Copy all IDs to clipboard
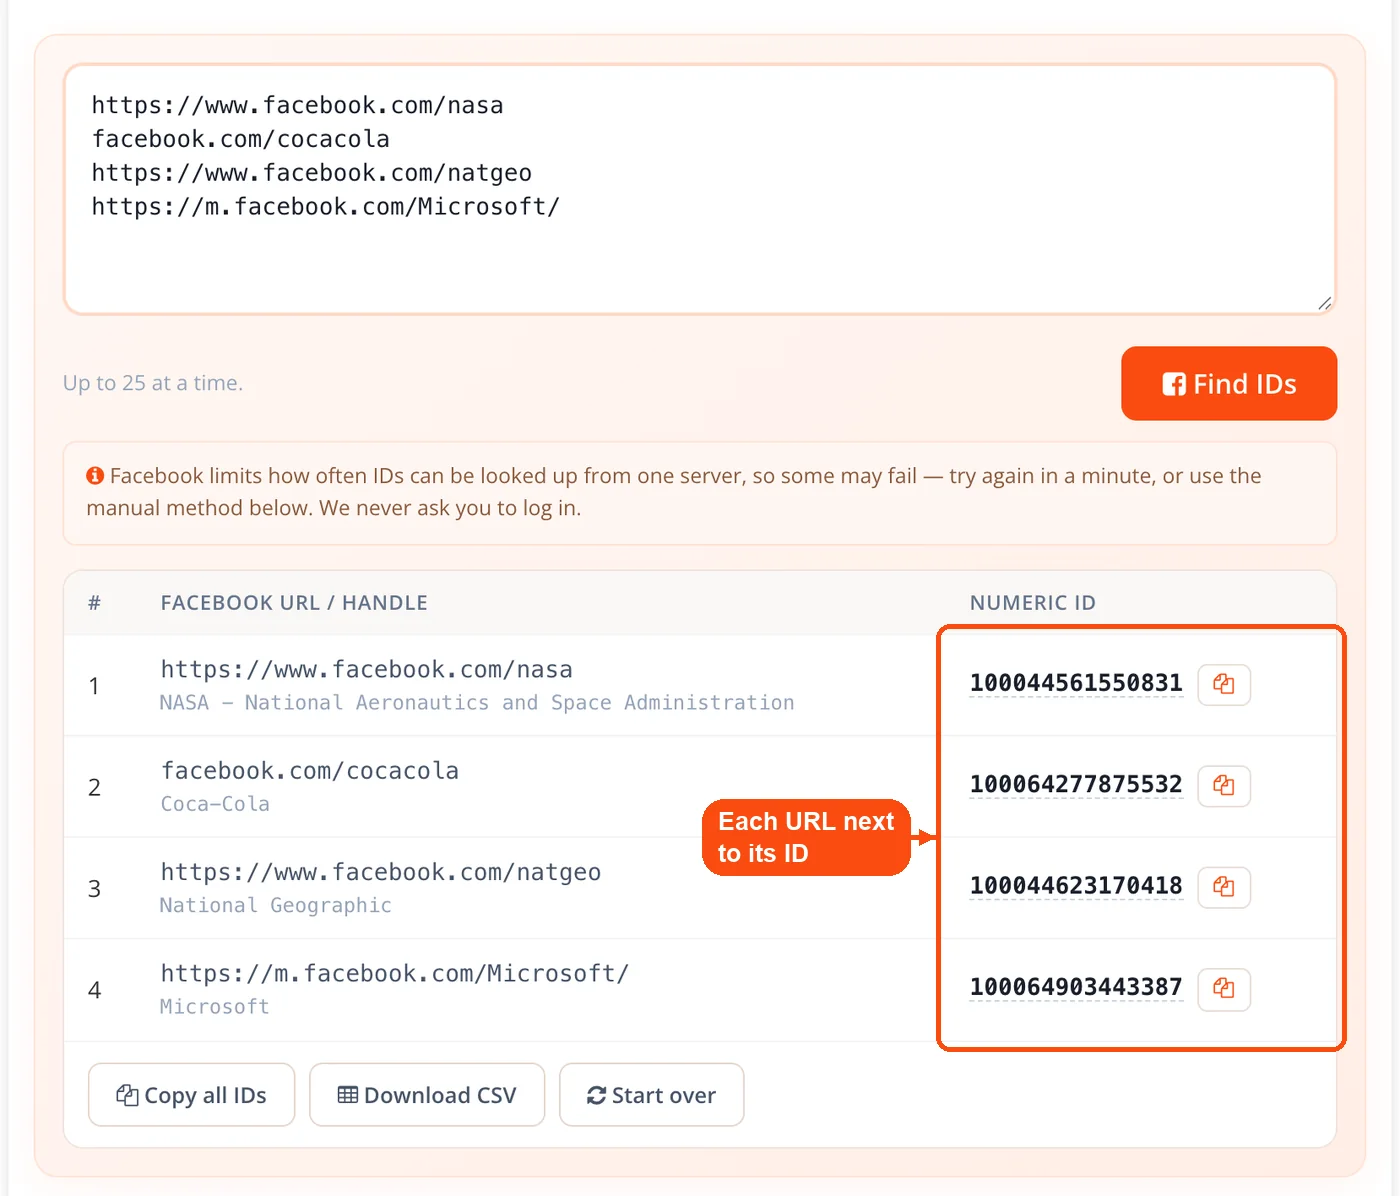Image resolution: width=1400 pixels, height=1196 pixels. click(x=191, y=1095)
